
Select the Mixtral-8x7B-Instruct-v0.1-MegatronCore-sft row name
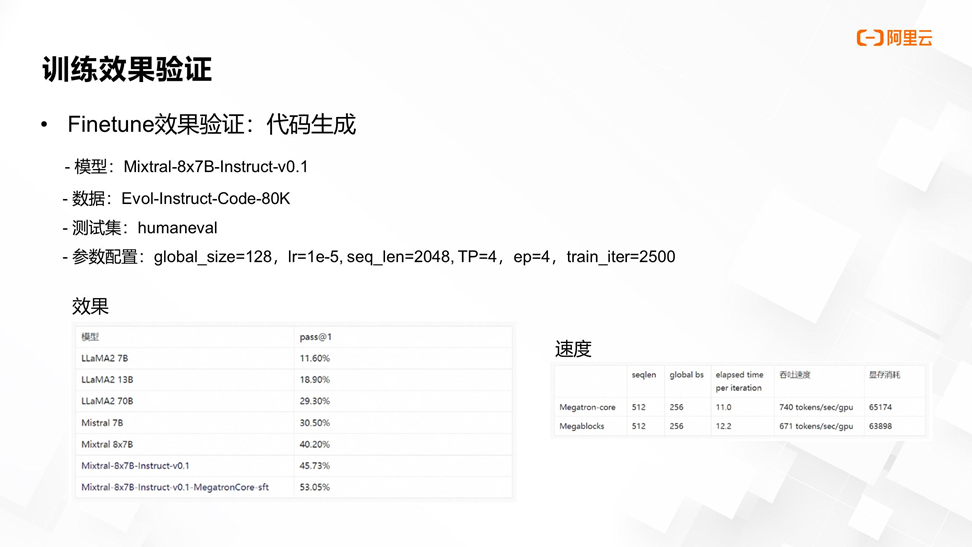(x=175, y=487)
